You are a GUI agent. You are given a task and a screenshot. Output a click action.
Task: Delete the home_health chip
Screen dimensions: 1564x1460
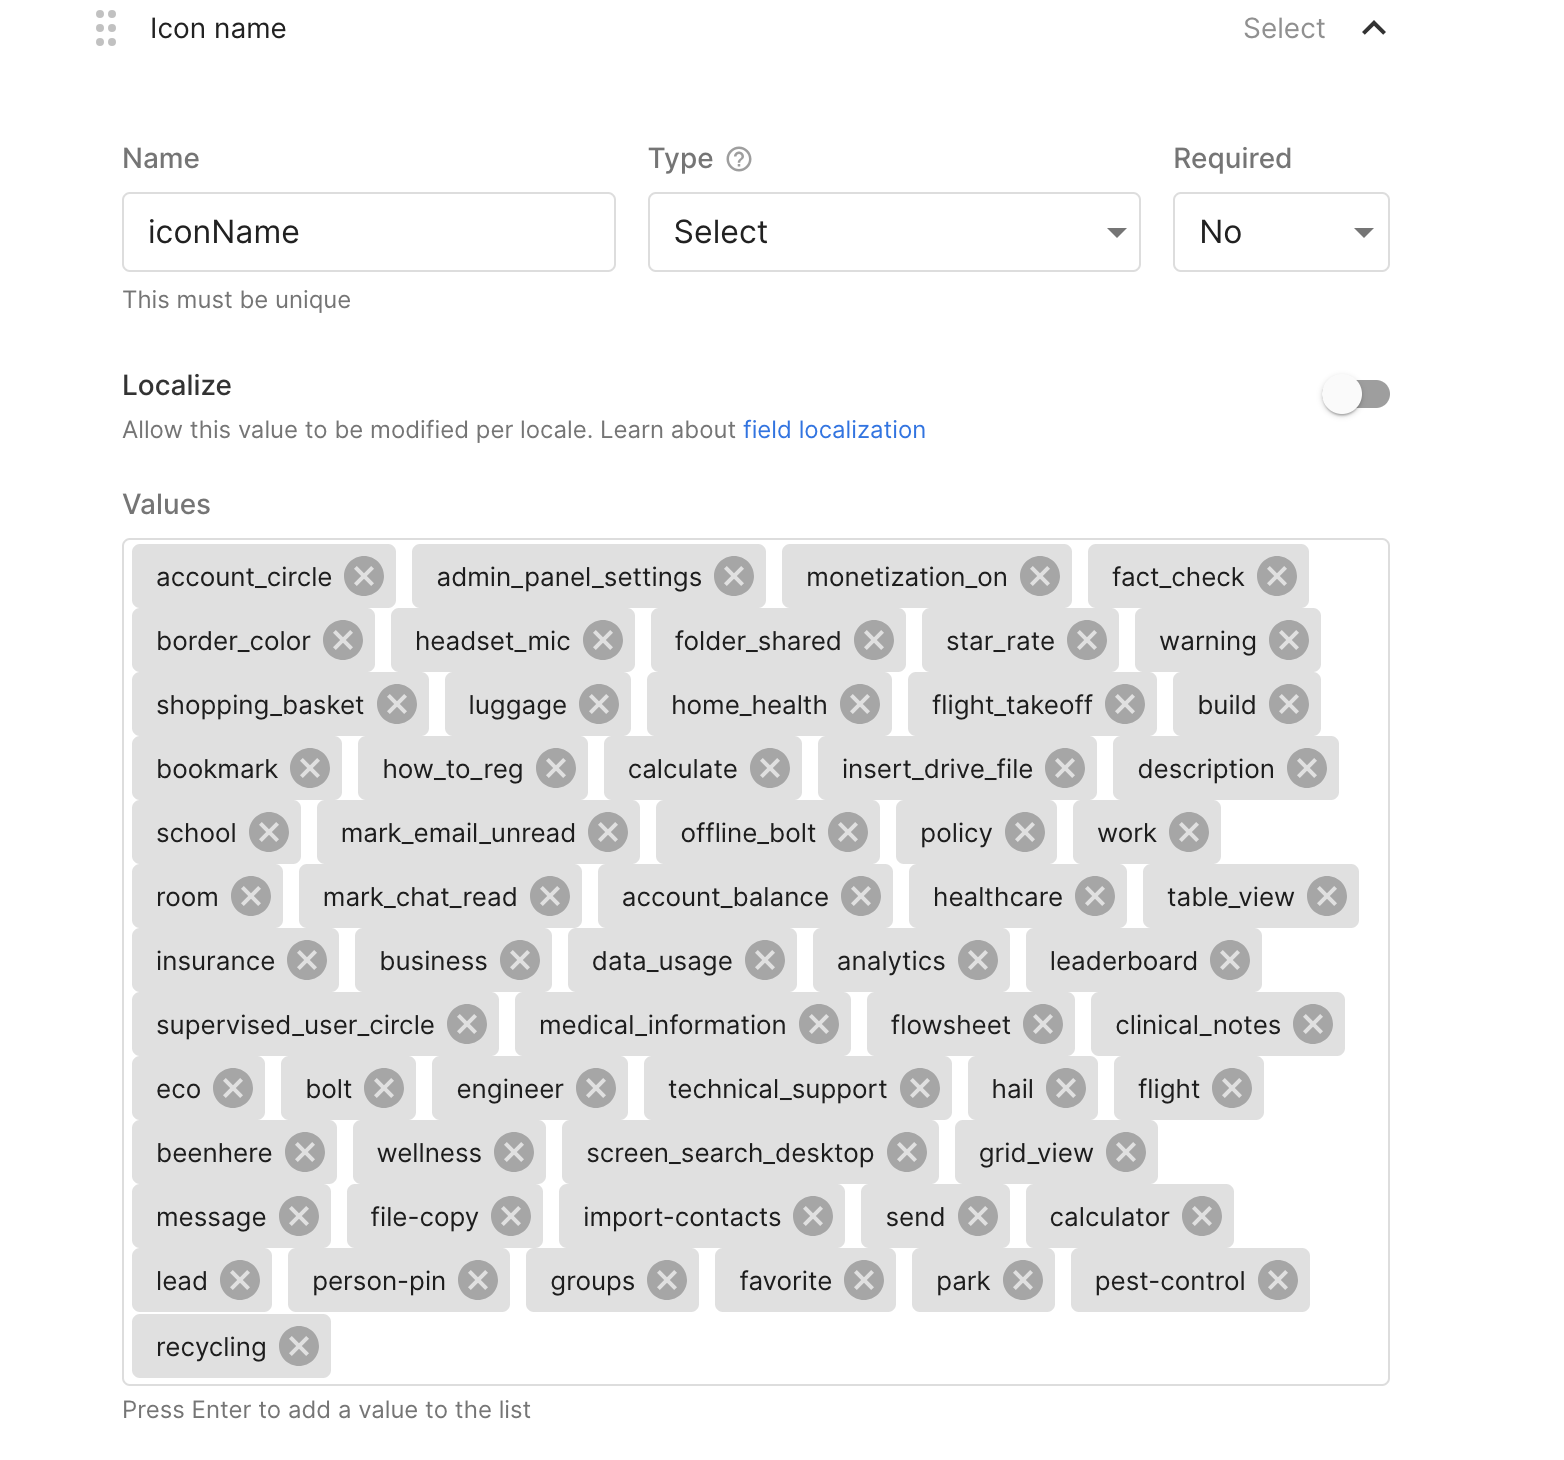click(860, 704)
